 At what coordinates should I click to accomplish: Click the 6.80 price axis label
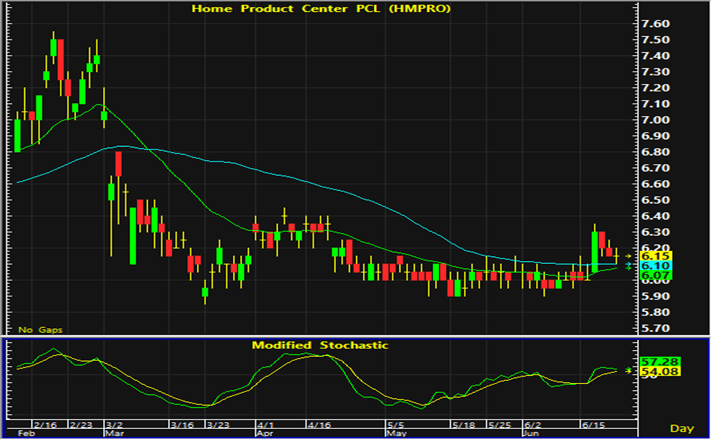655,152
